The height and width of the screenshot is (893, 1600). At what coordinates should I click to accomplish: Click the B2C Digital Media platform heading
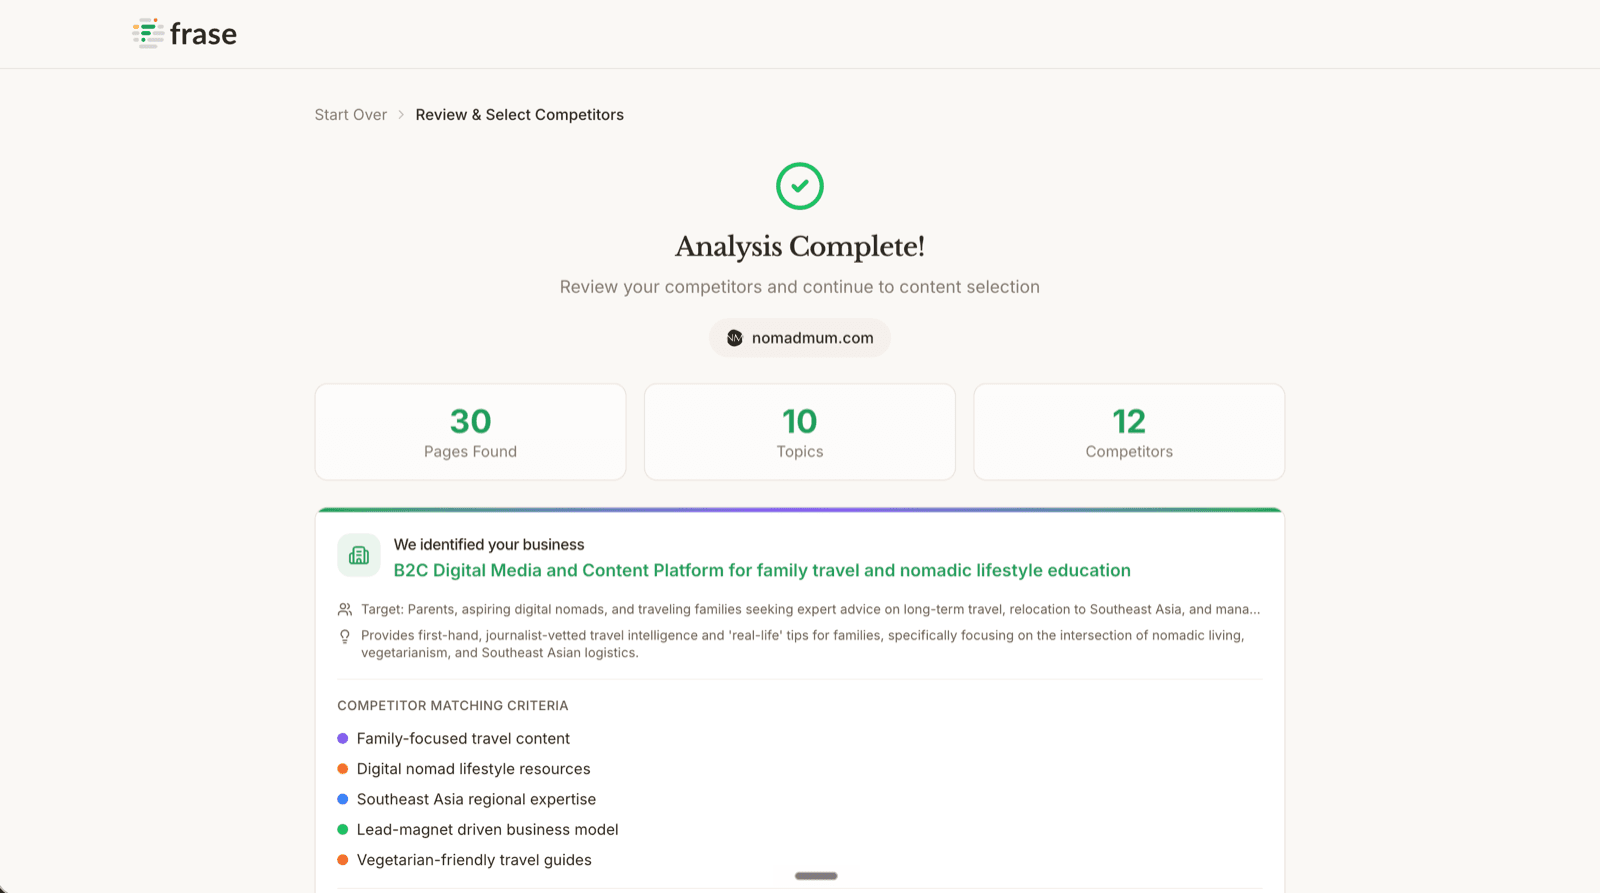coord(762,570)
